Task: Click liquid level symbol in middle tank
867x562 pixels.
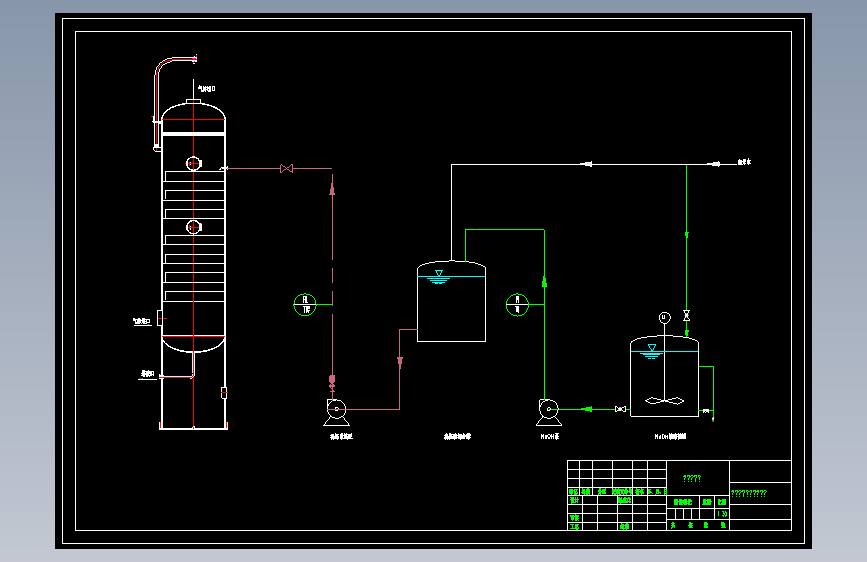Action: click(x=439, y=277)
